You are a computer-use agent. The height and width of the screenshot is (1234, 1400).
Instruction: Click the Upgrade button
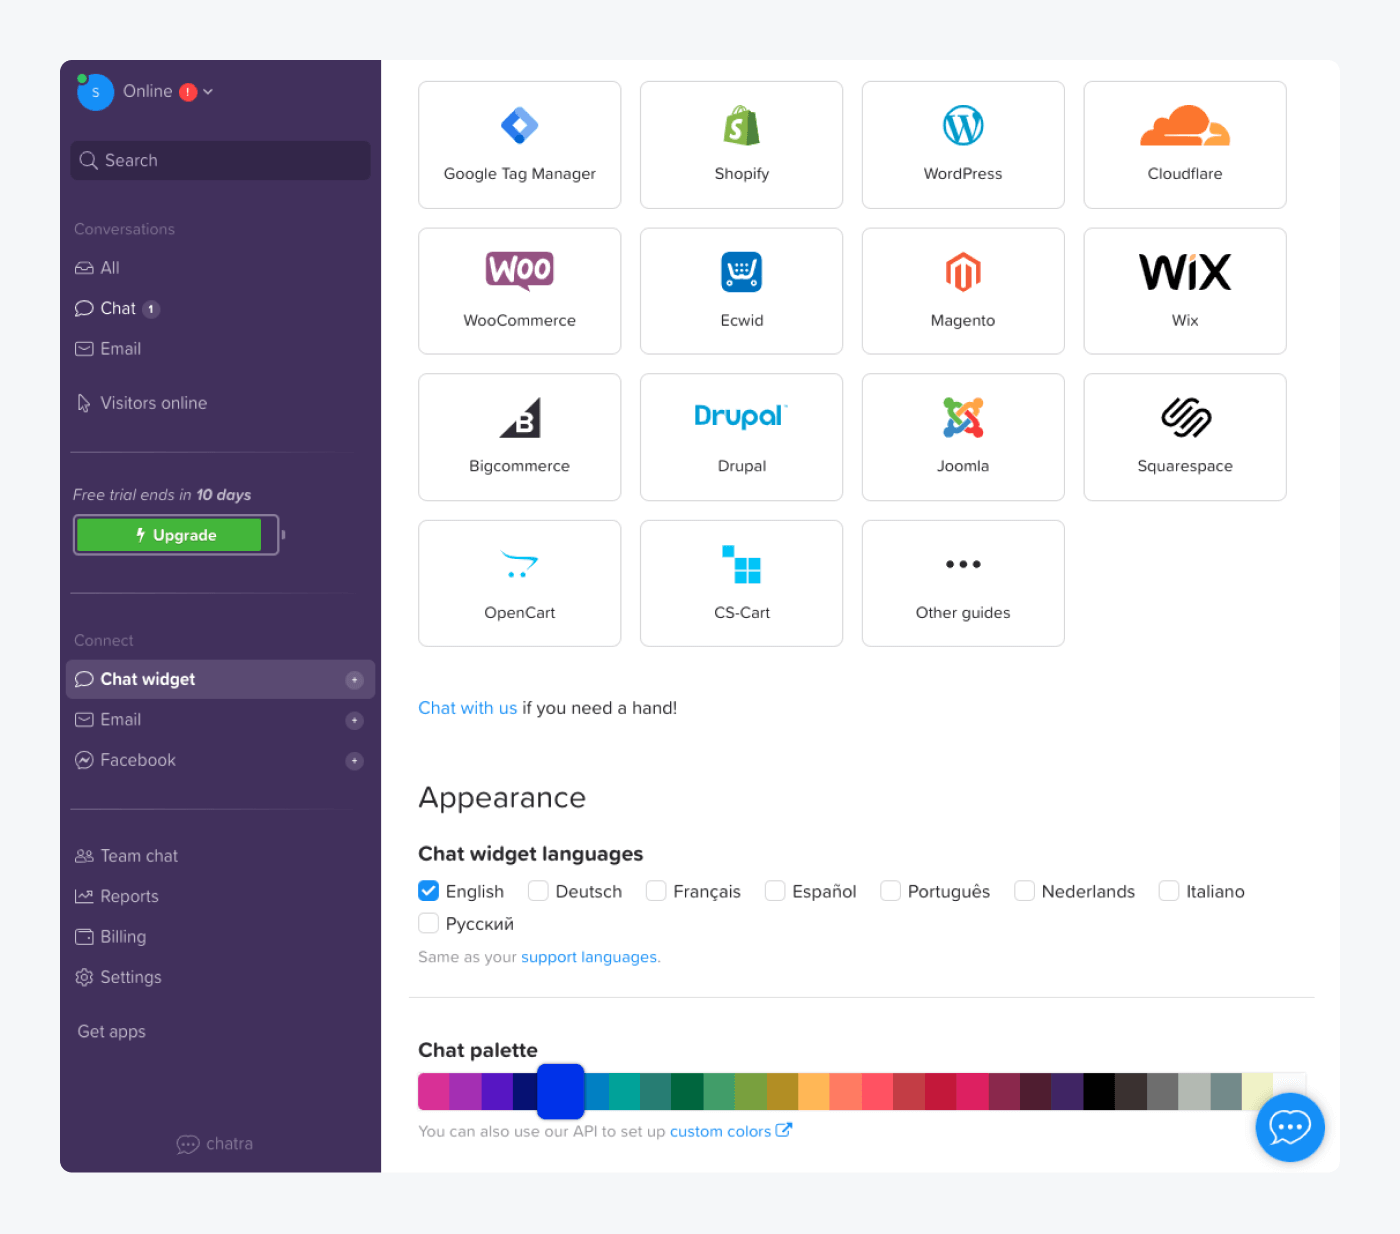pos(176,534)
